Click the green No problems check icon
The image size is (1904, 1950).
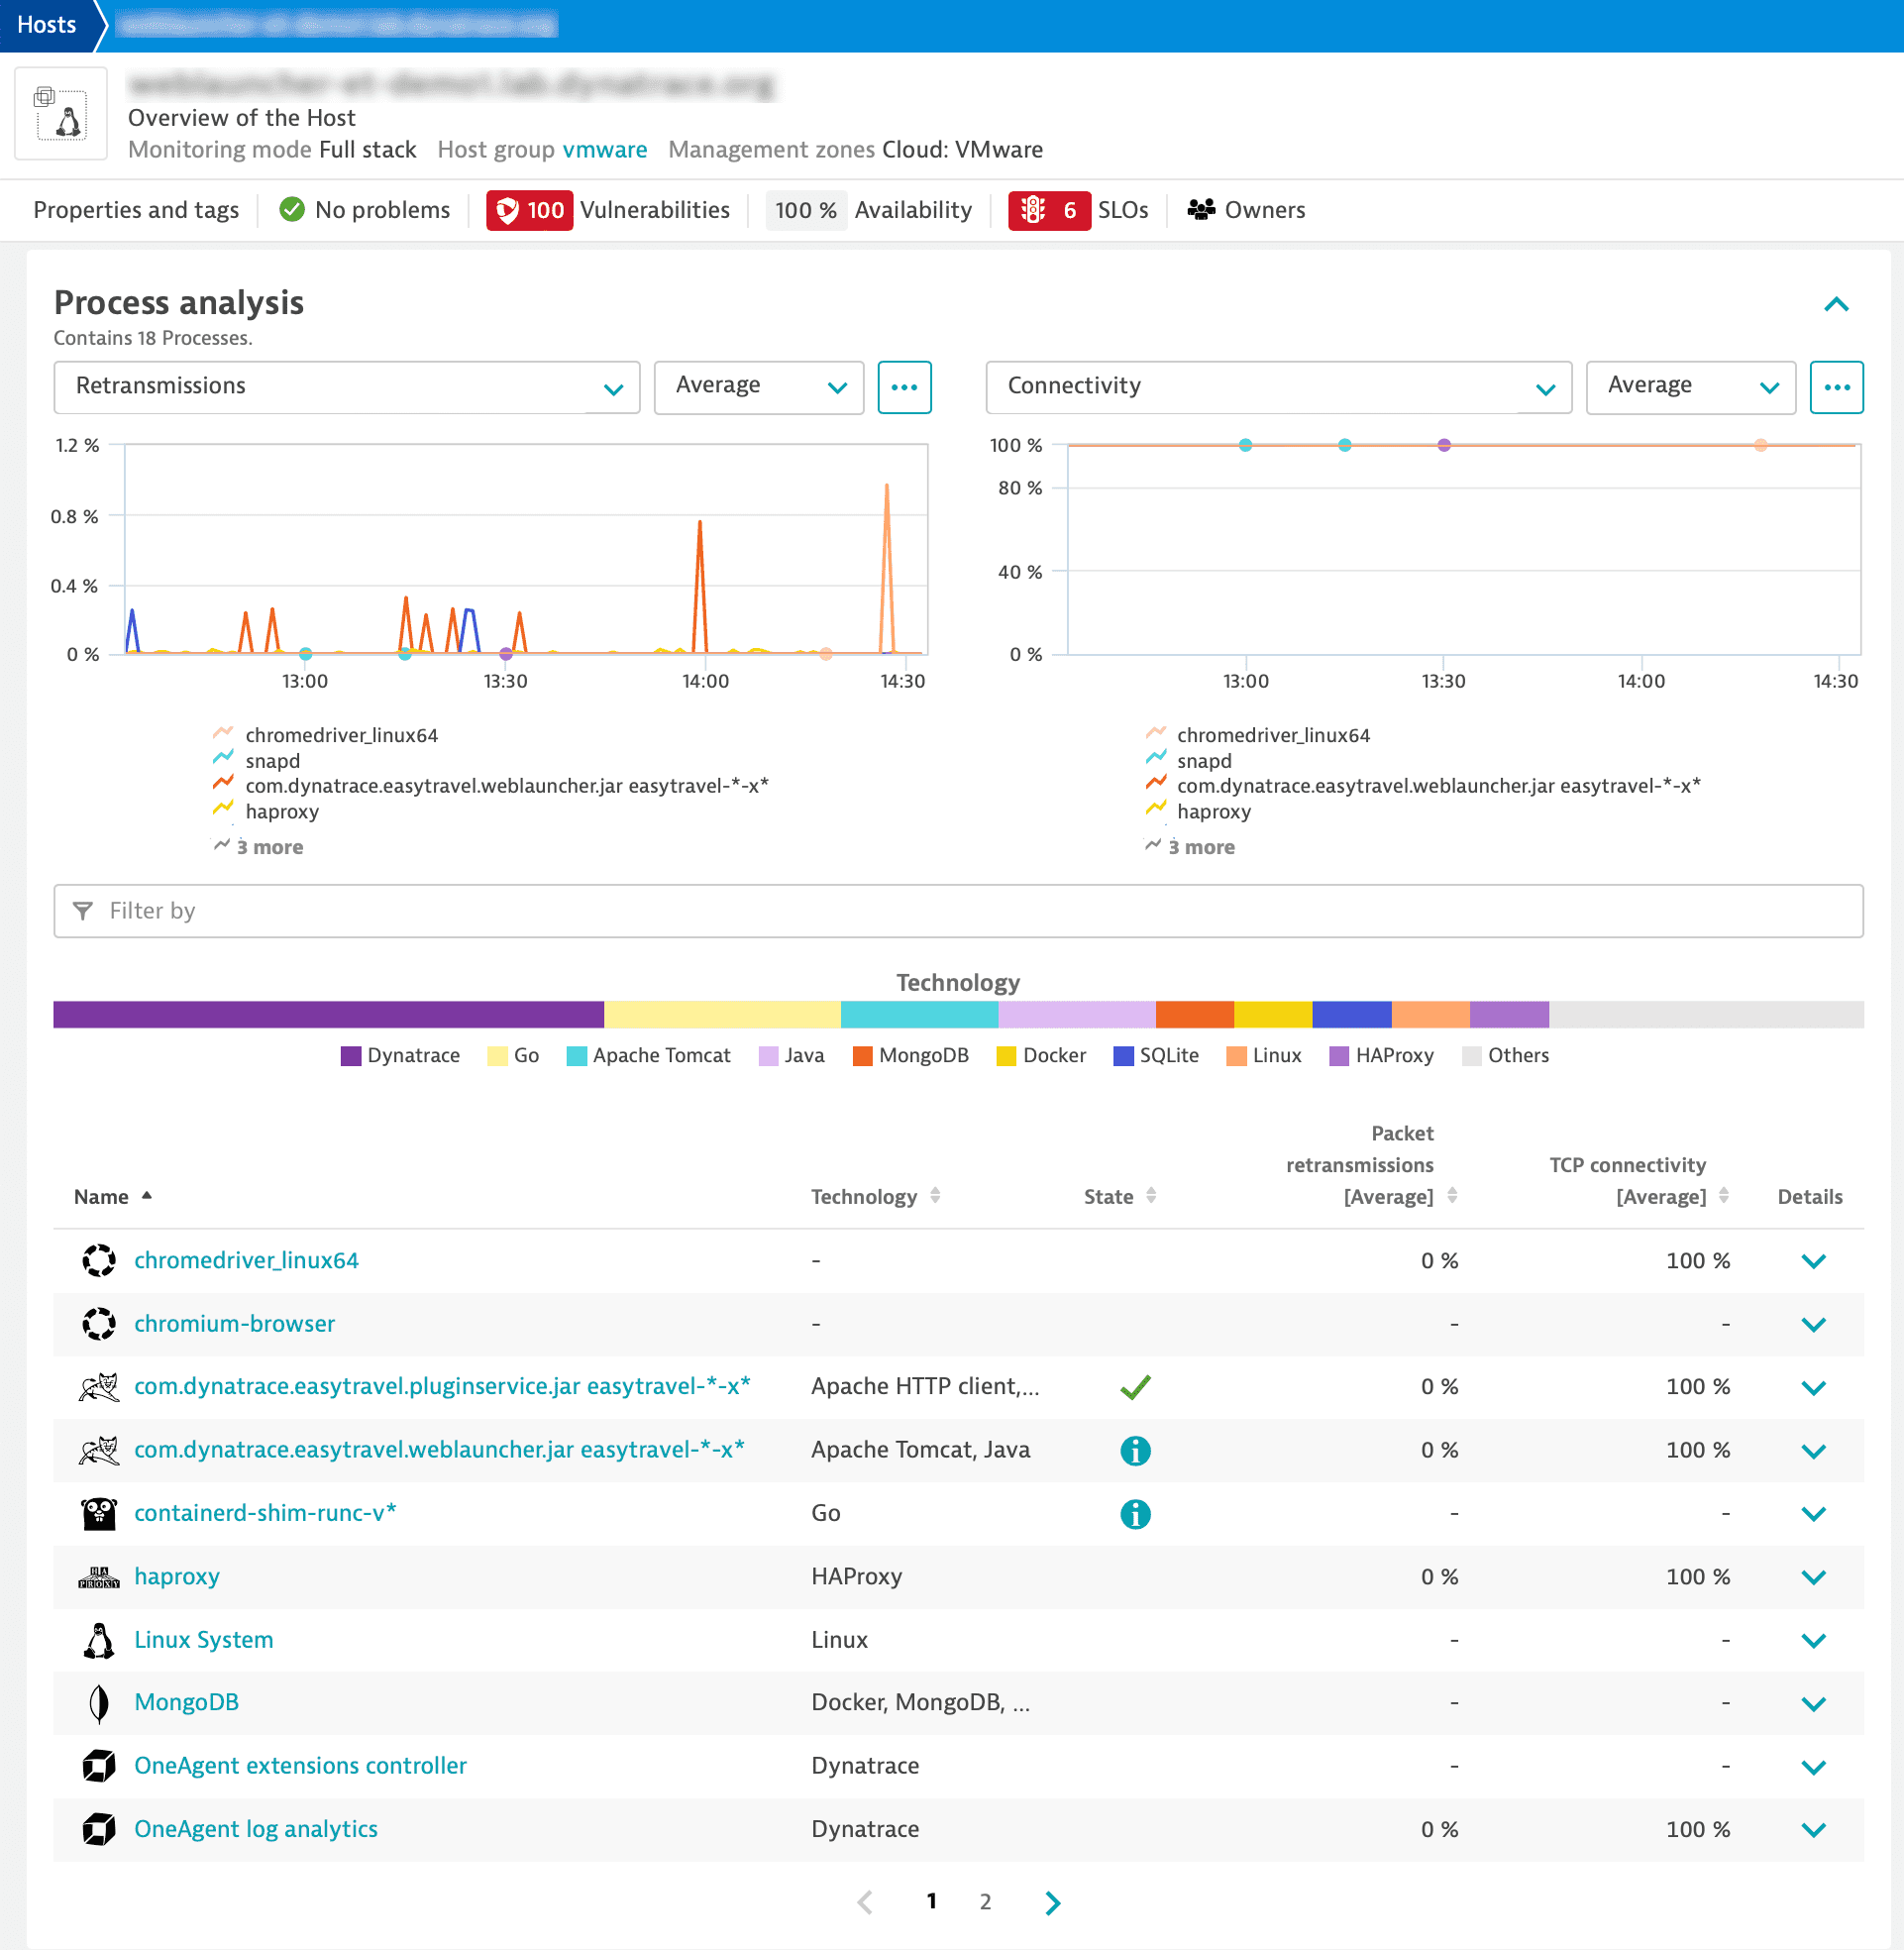[x=291, y=210]
